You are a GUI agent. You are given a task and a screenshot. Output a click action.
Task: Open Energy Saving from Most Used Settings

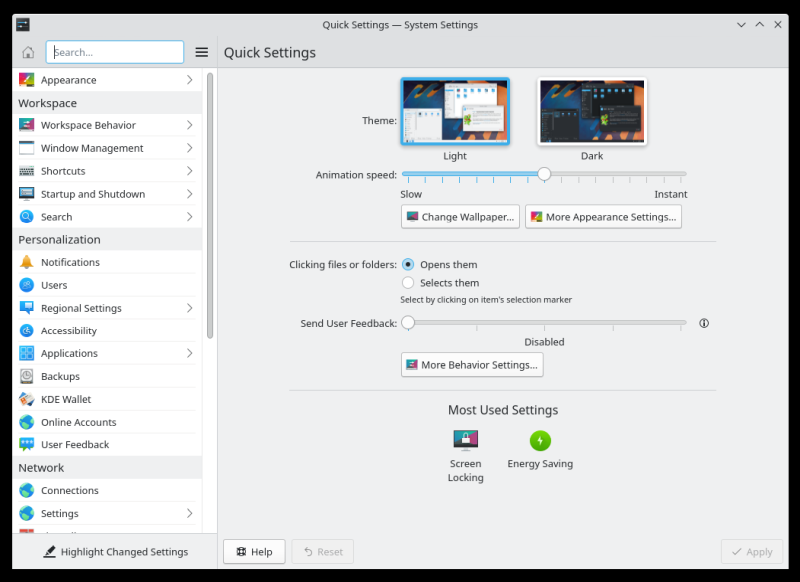coord(540,449)
